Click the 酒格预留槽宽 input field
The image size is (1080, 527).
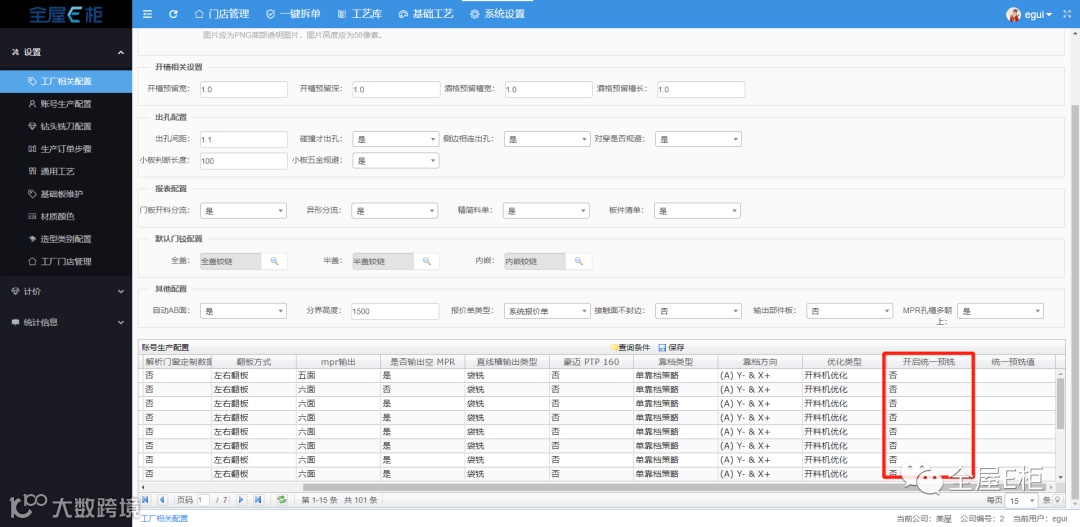click(548, 90)
